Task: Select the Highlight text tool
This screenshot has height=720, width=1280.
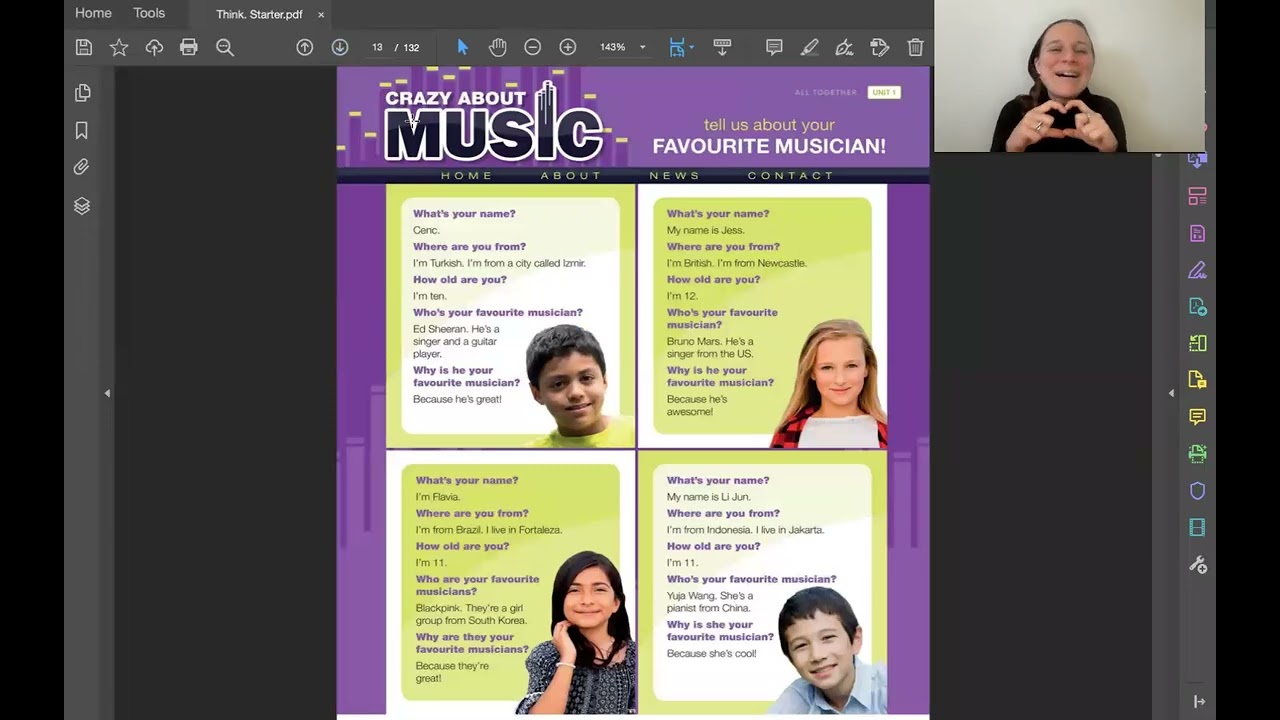Action: pyautogui.click(x=809, y=47)
